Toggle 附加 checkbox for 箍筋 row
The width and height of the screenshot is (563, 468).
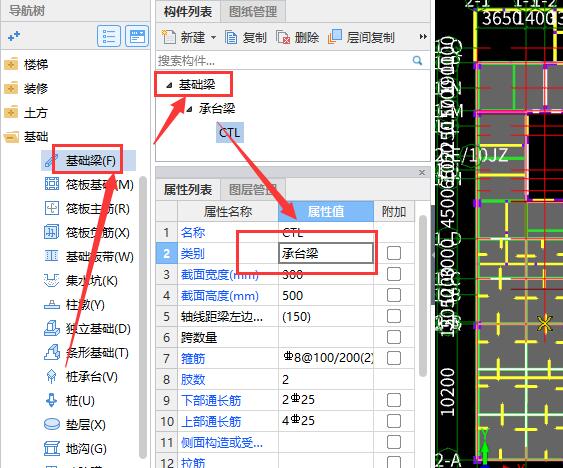click(x=394, y=358)
